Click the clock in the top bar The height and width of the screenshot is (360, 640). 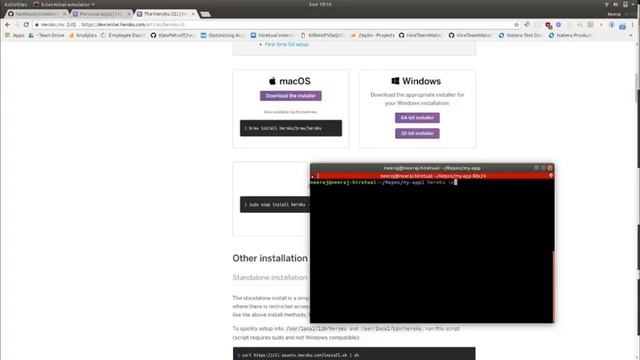pos(320,4)
